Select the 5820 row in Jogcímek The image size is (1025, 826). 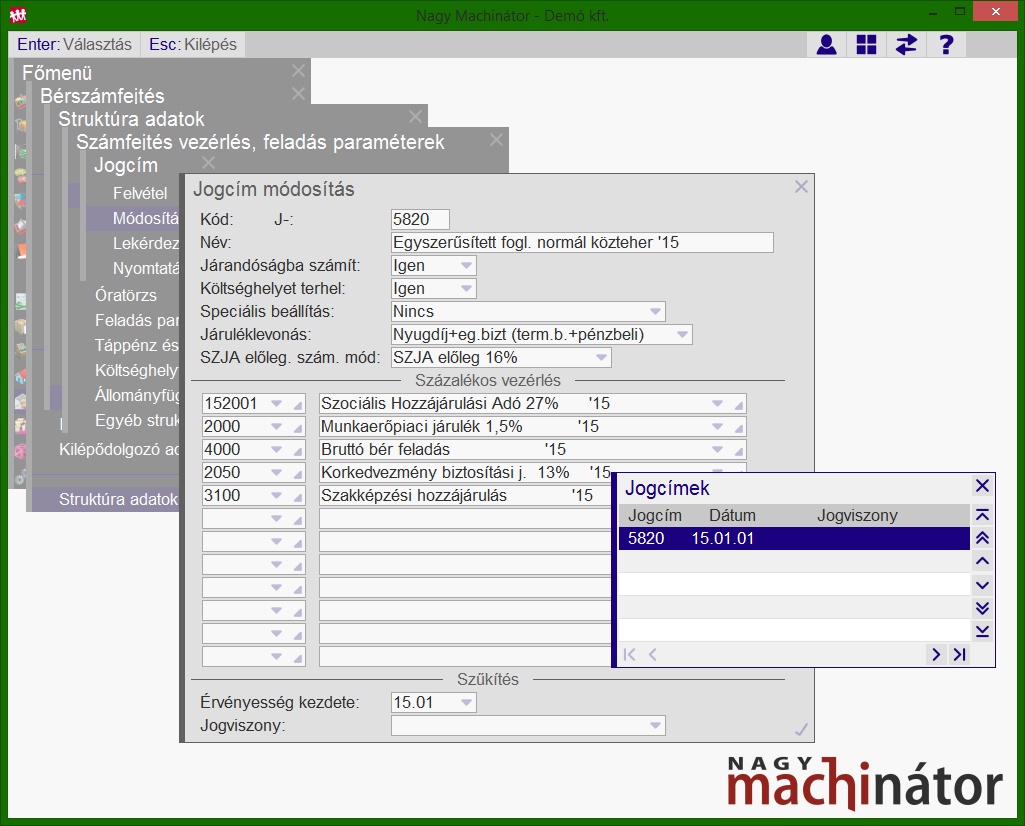[x=793, y=539]
